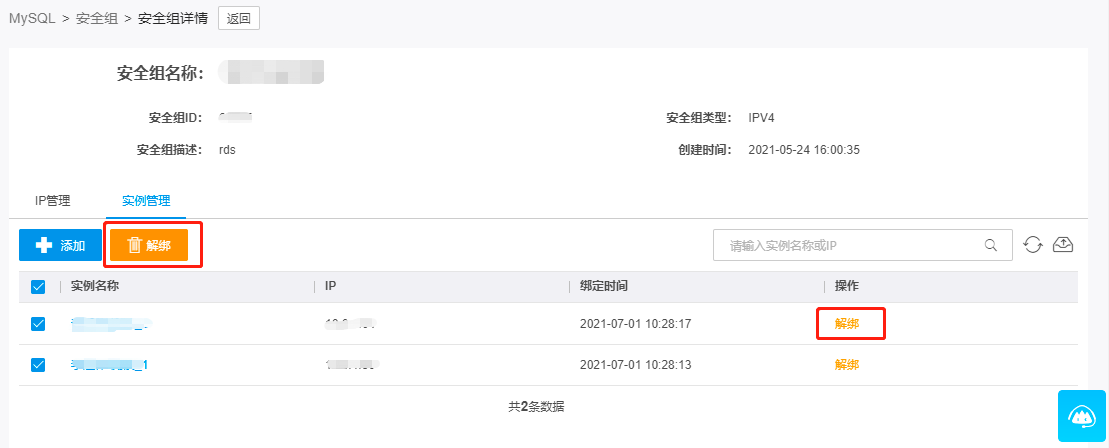Click 解绑 link for the 10:28:13 row

click(847, 365)
